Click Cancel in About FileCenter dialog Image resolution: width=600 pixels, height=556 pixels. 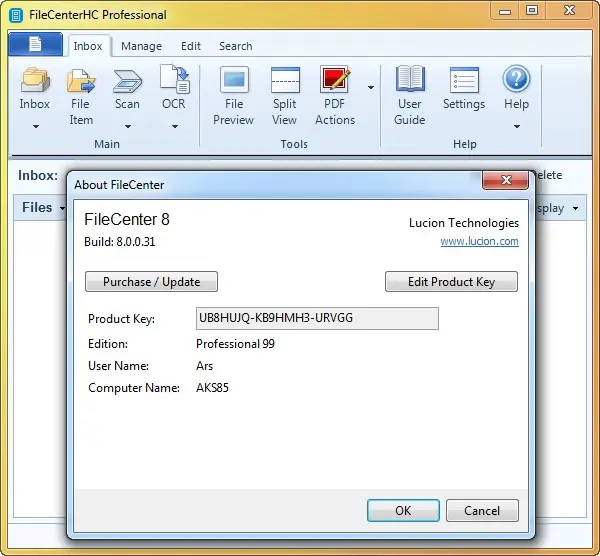click(x=482, y=510)
